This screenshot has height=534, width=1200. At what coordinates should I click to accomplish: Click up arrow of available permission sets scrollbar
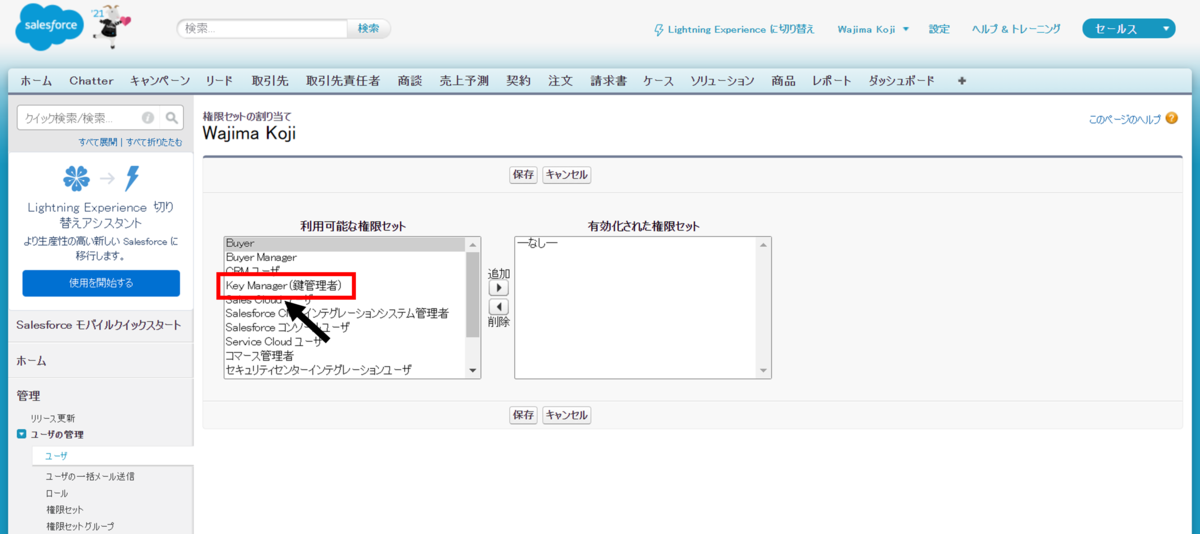click(x=473, y=244)
